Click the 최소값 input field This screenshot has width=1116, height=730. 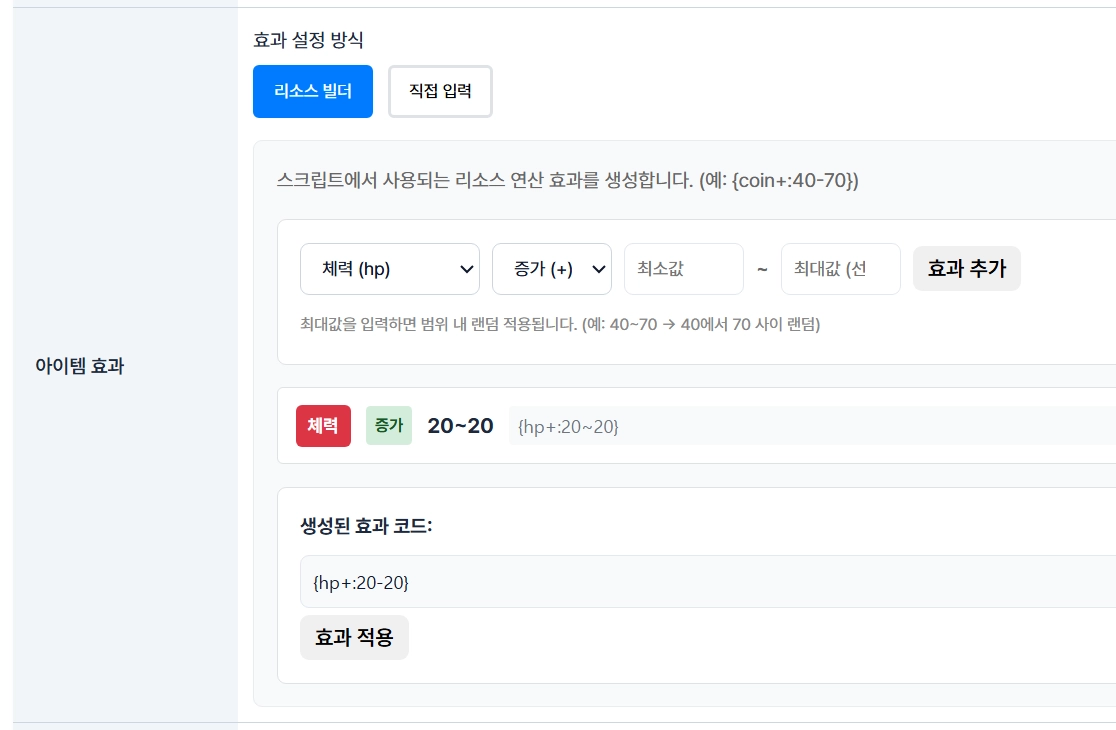click(x=683, y=269)
